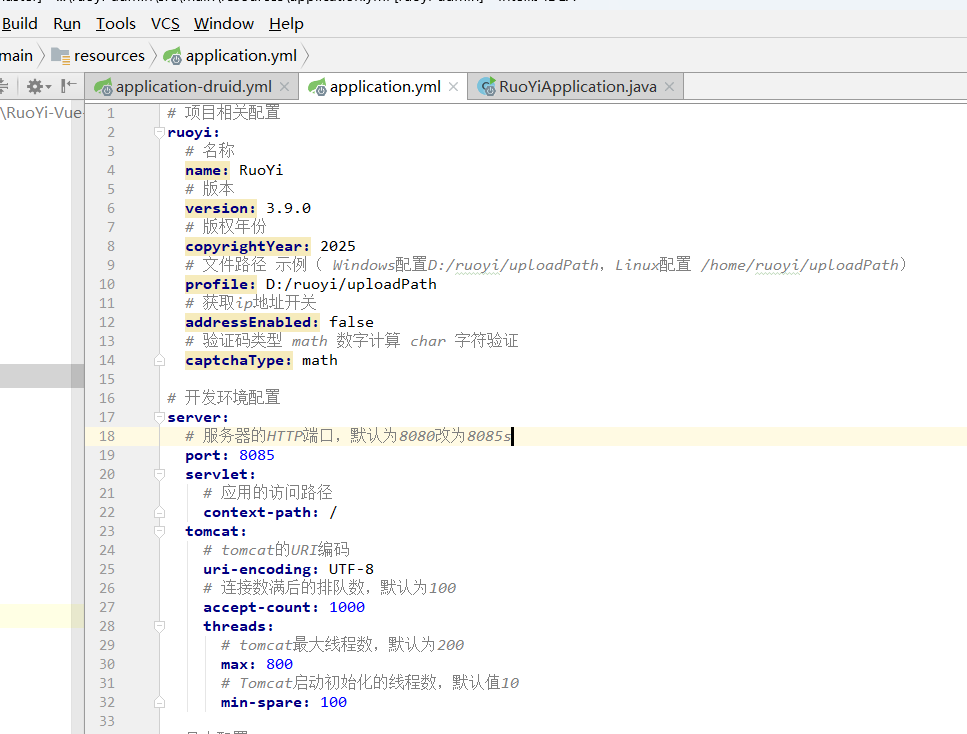Click the min-spare value 100
The width and height of the screenshot is (967, 734).
pos(333,702)
